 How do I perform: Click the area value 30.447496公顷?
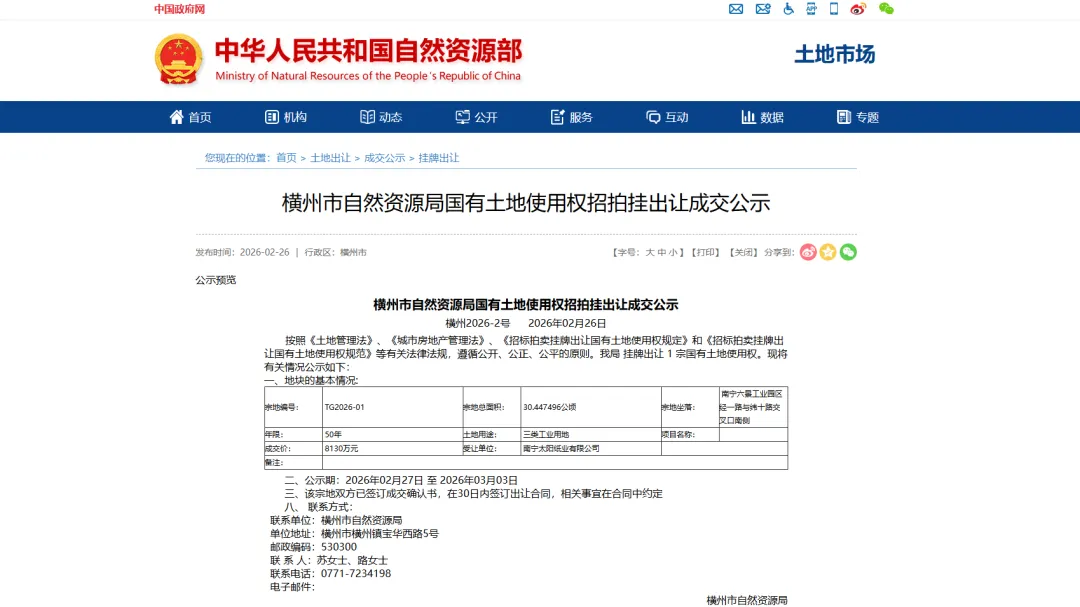[x=550, y=407]
